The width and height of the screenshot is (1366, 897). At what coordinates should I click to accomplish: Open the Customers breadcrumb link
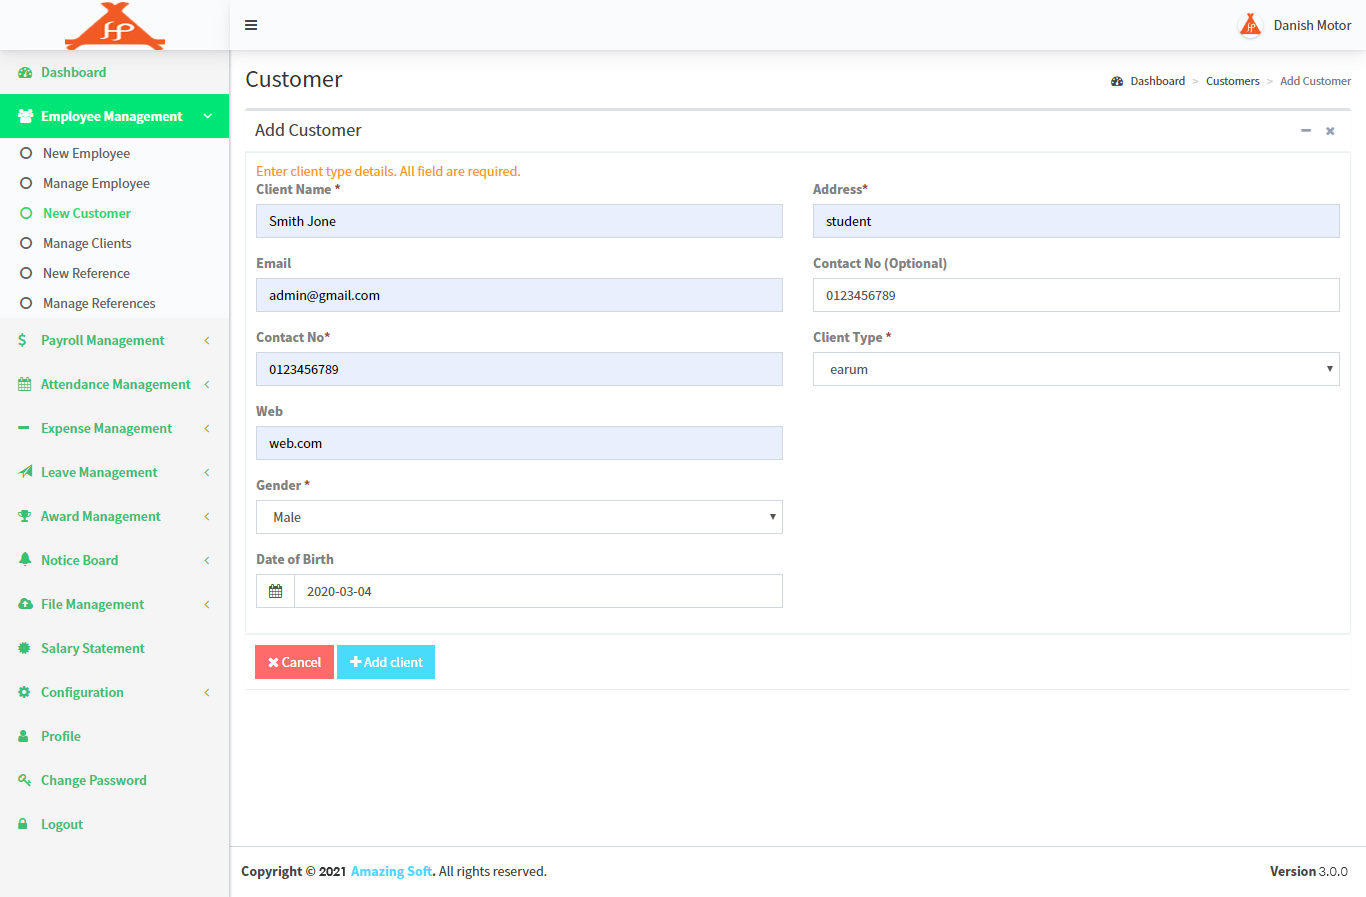click(x=1232, y=81)
